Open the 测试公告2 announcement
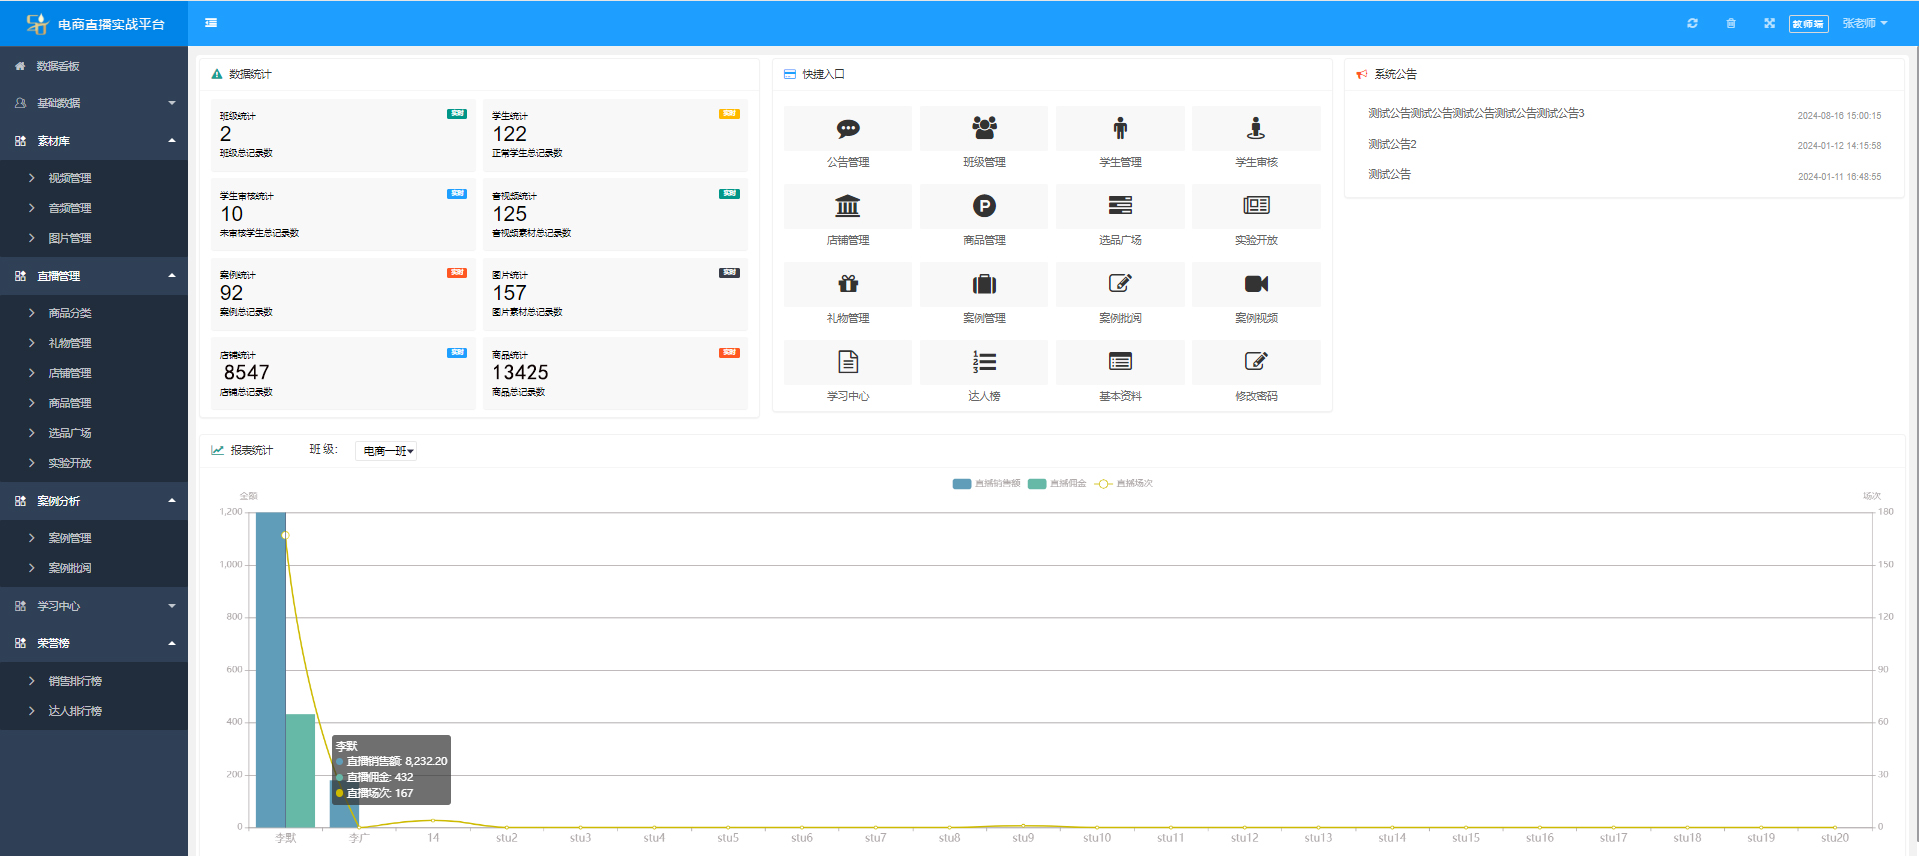The height and width of the screenshot is (857, 1919). pos(1392,144)
